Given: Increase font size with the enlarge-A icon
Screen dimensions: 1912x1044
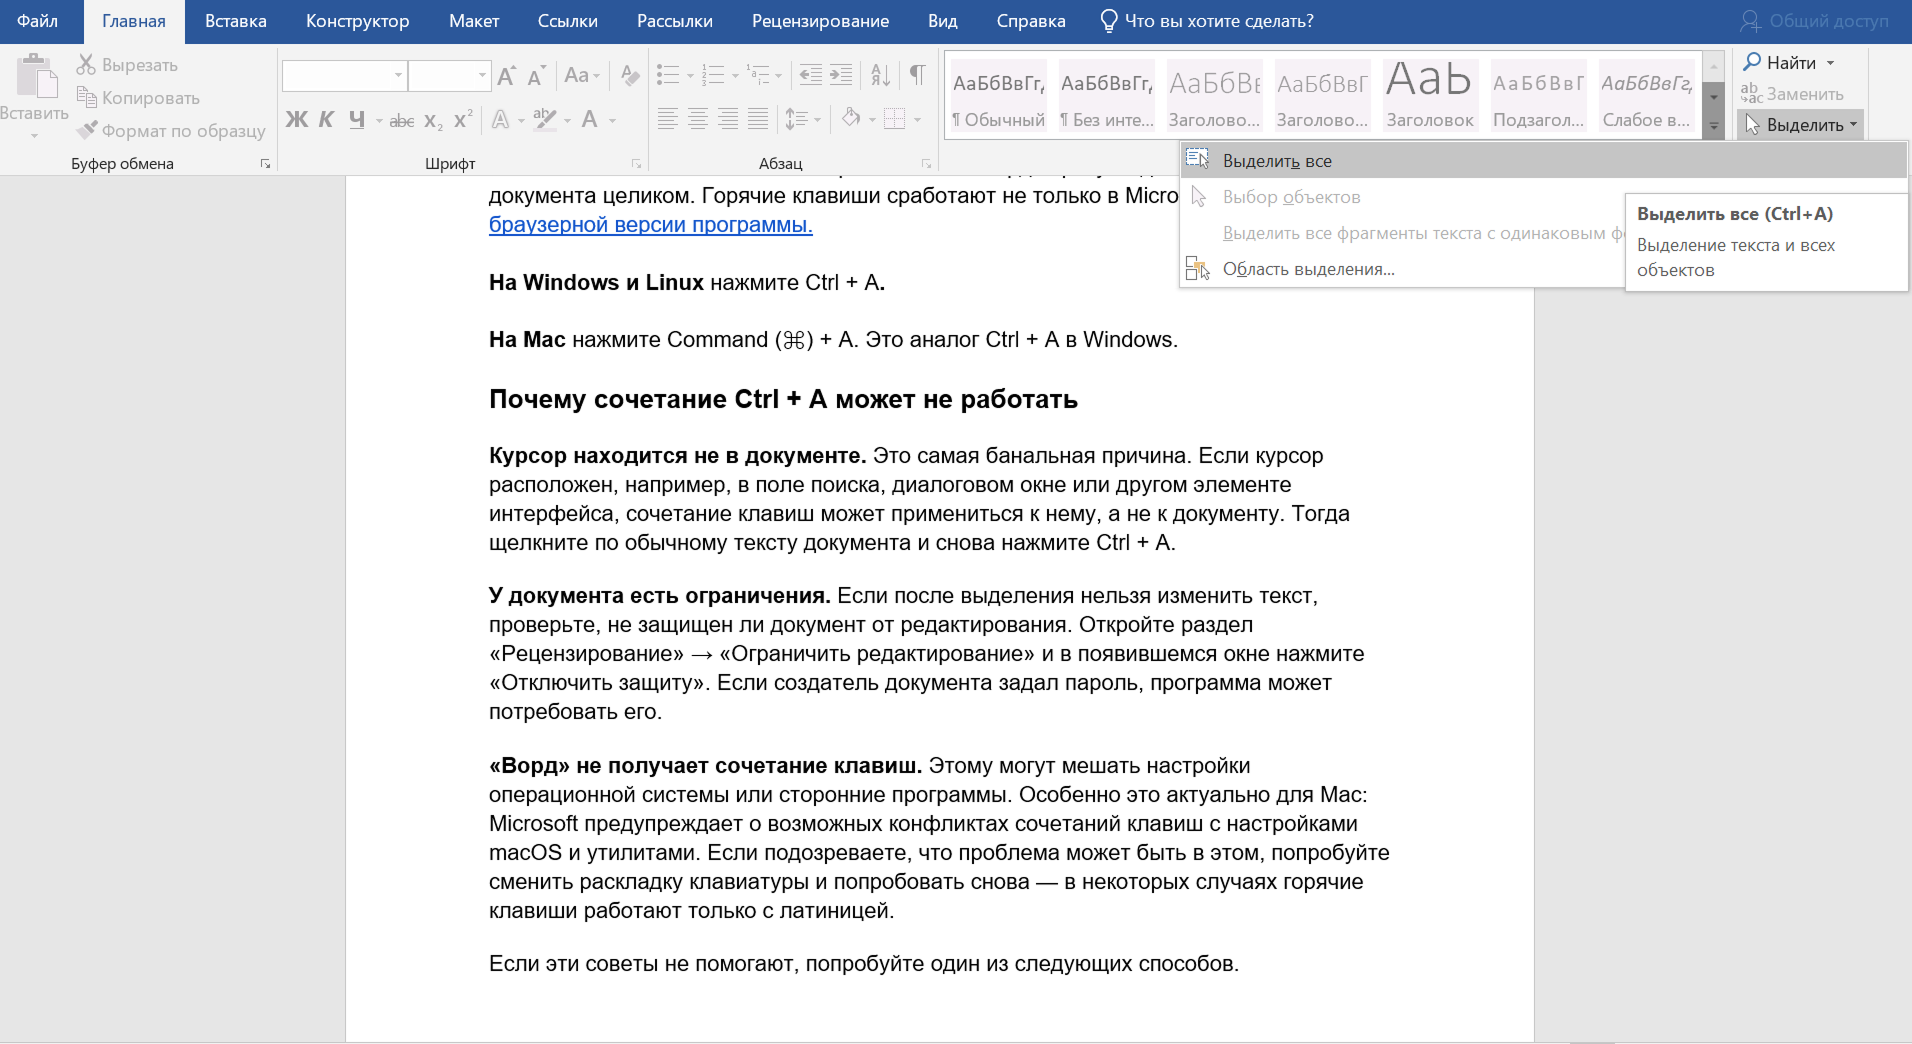Looking at the screenshot, I should 507,75.
